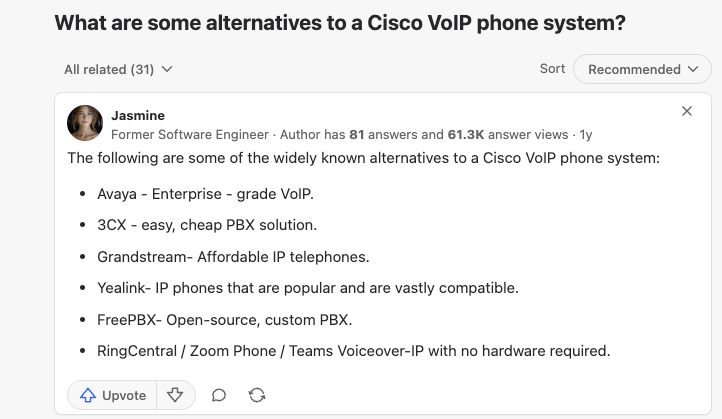Image resolution: width=722 pixels, height=419 pixels.
Task: Open the Jasmine author name link
Action: click(138, 116)
